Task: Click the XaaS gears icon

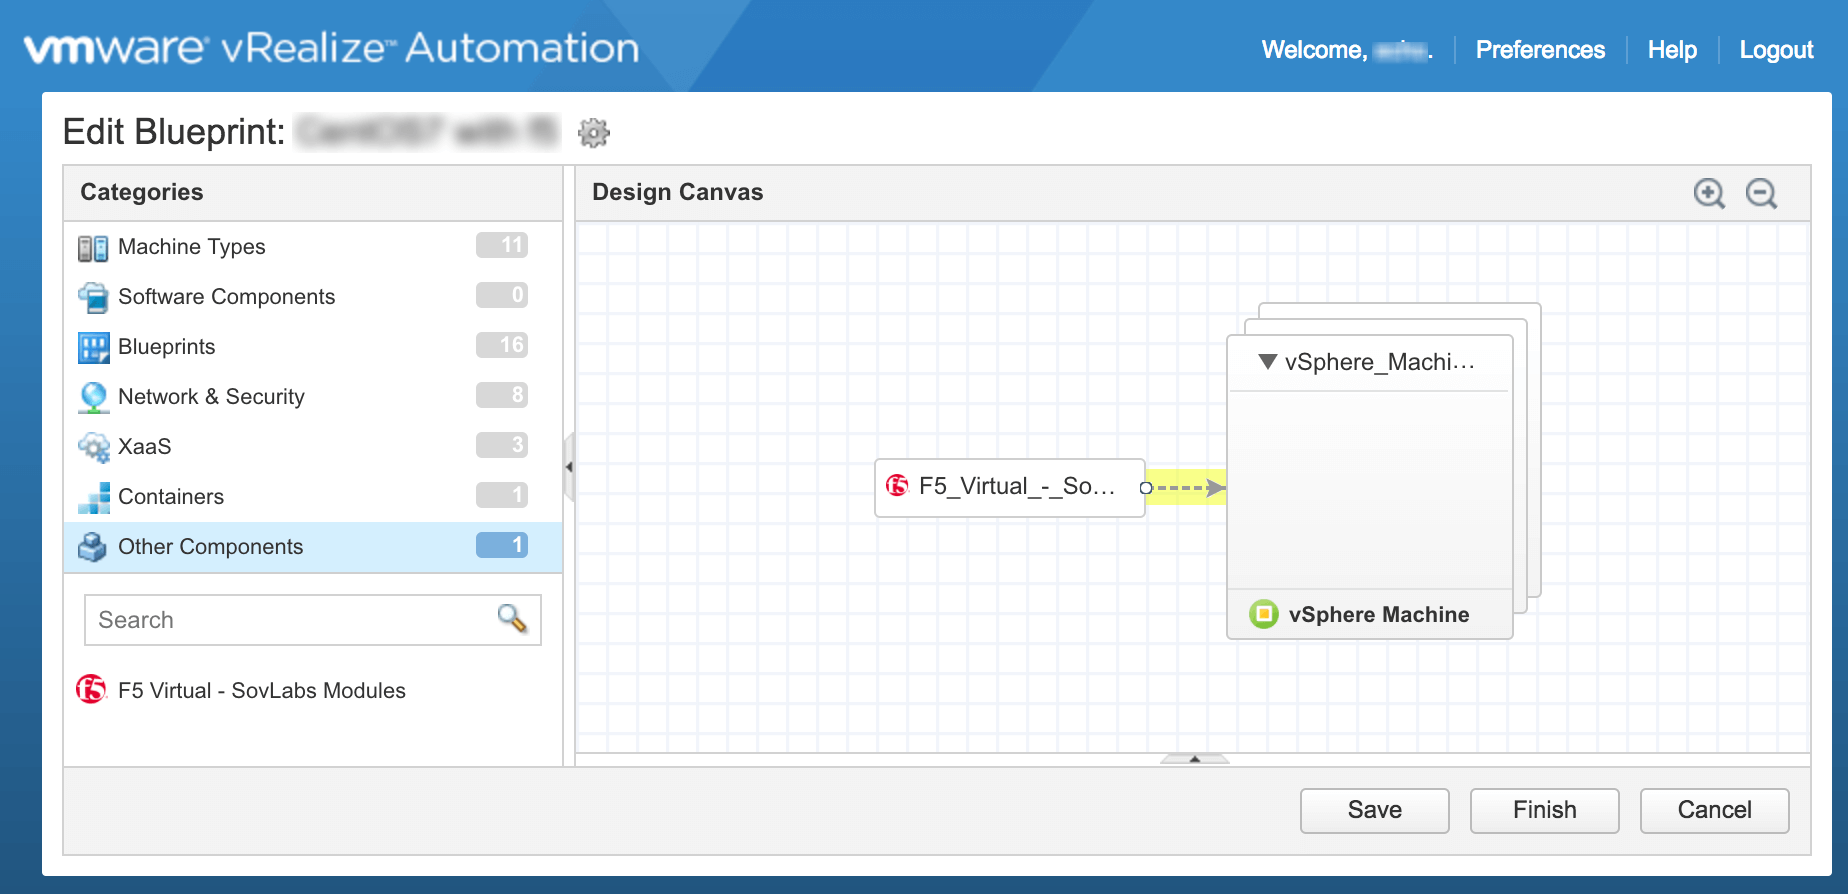Action: pos(93,447)
